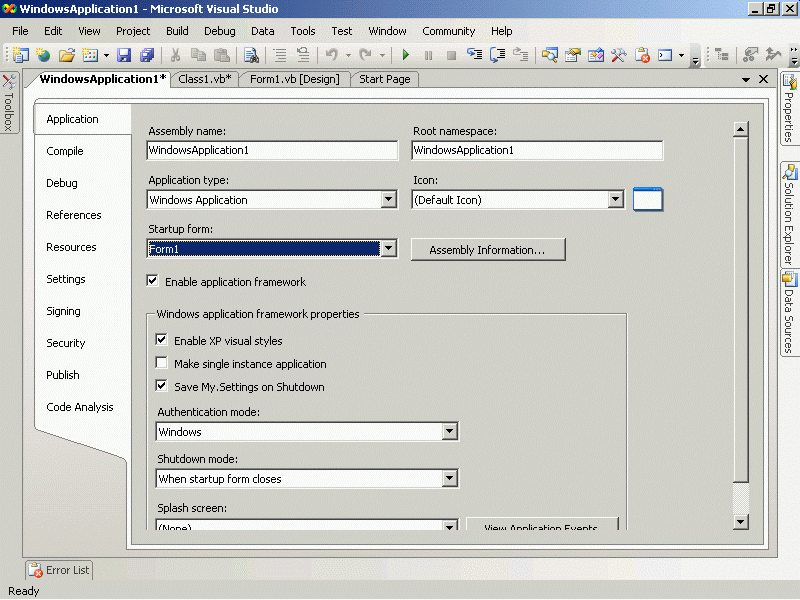Click the New Project toolbar icon
The height and width of the screenshot is (600, 800).
[x=20, y=55]
